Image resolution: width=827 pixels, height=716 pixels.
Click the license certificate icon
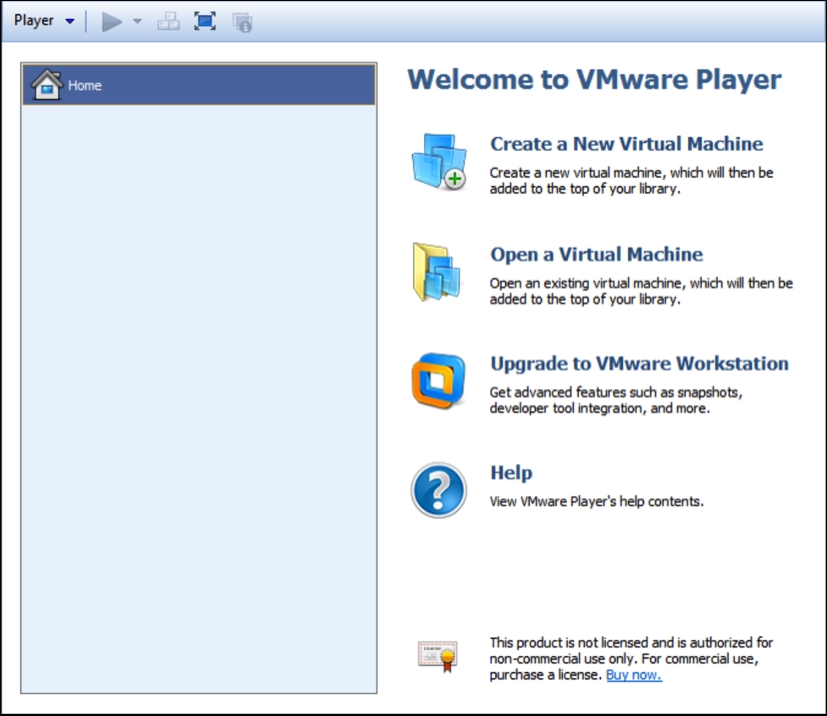click(x=438, y=656)
